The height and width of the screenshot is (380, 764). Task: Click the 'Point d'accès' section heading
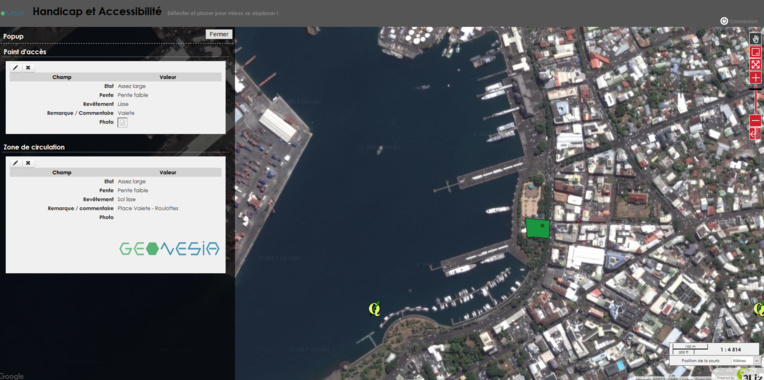coord(25,52)
